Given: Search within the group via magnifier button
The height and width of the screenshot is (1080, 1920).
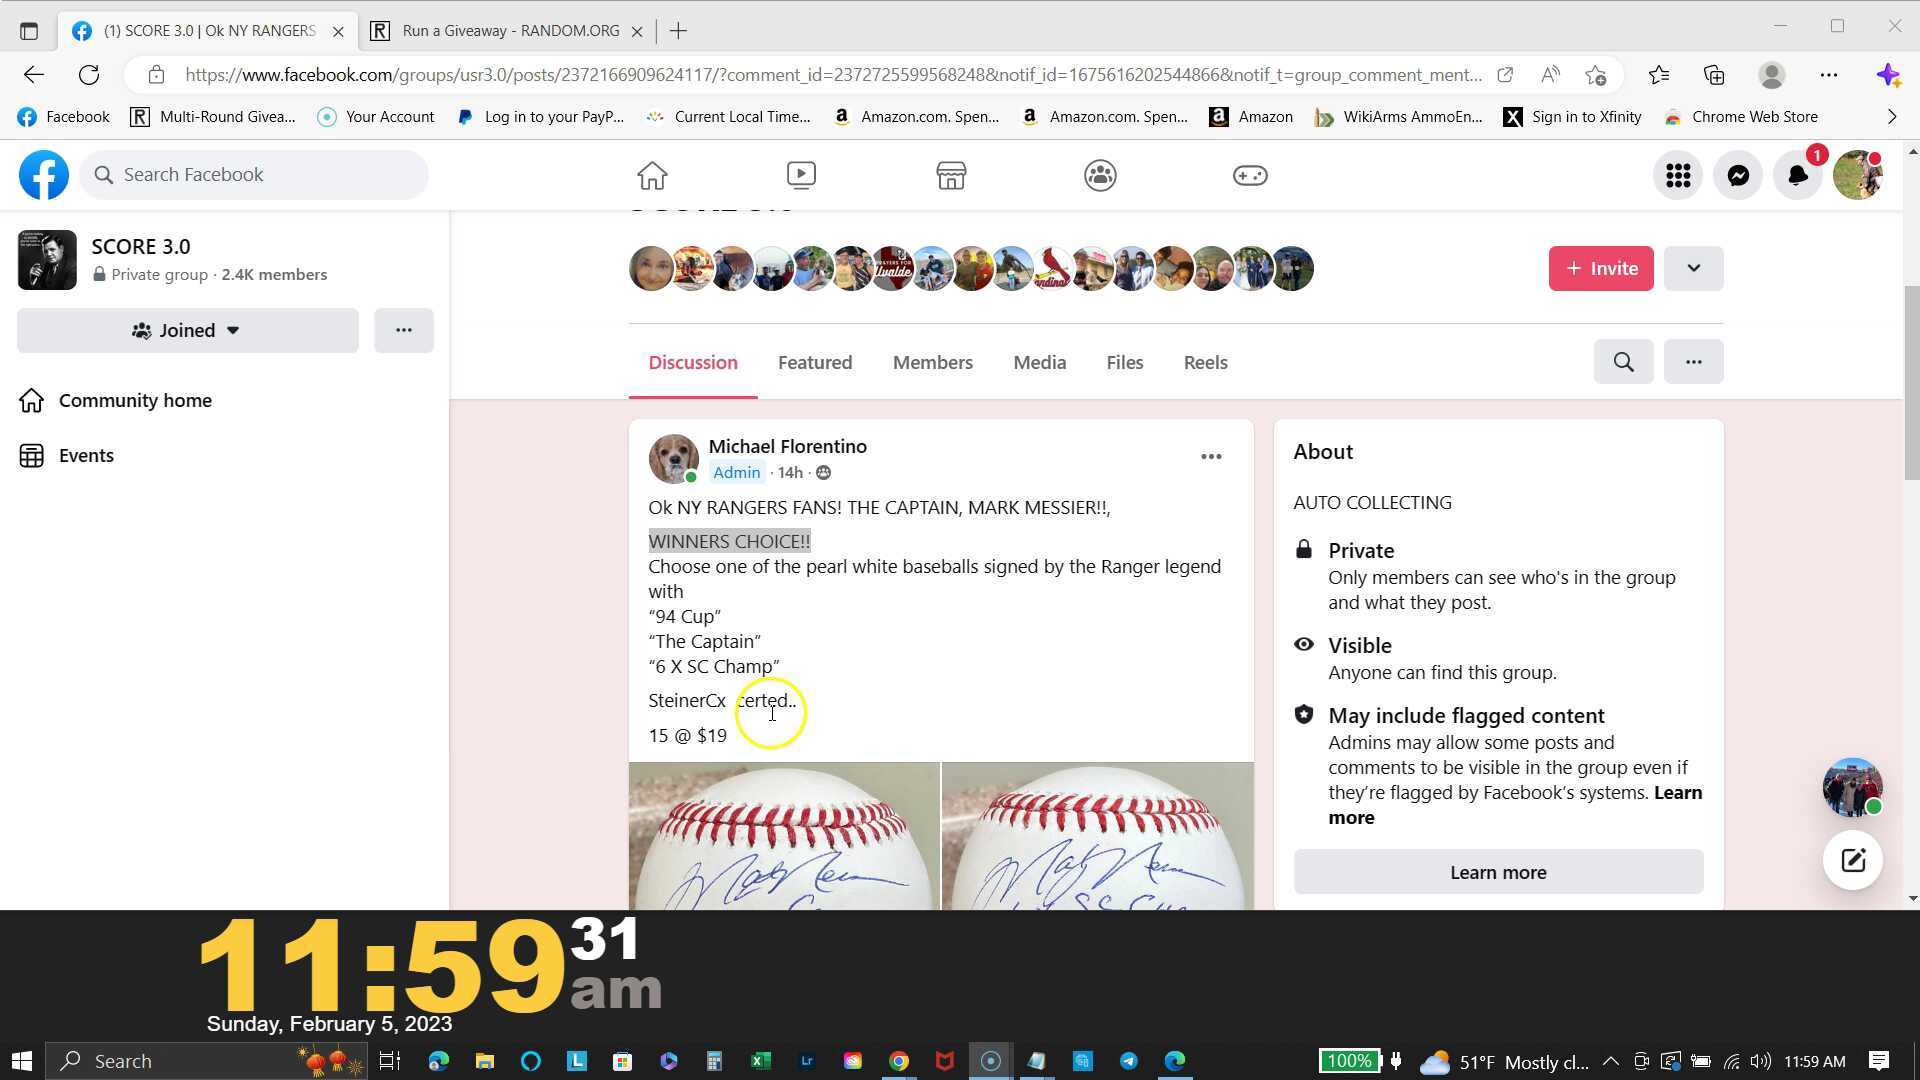Looking at the screenshot, I should pyautogui.click(x=1623, y=362).
